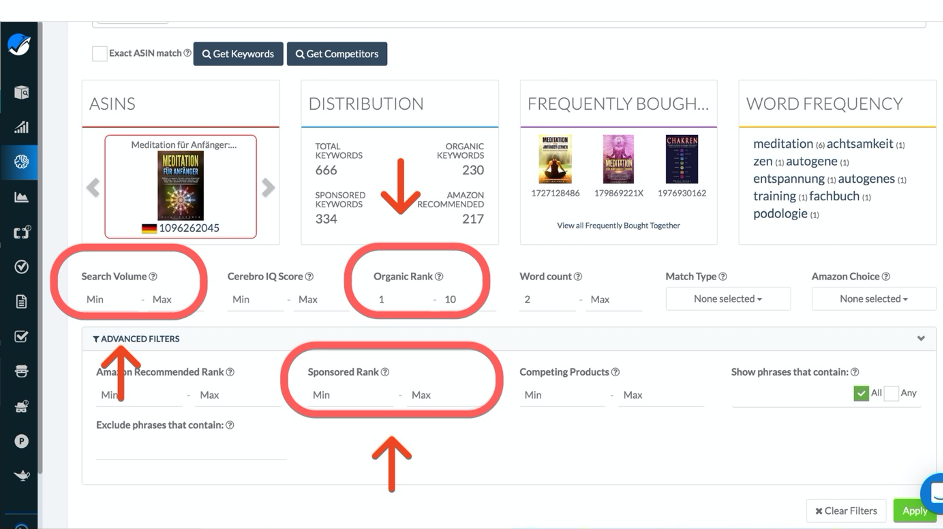Open Sponsored Rank help tooltip icon
Viewport: 943px width, 529px height.
[385, 372]
